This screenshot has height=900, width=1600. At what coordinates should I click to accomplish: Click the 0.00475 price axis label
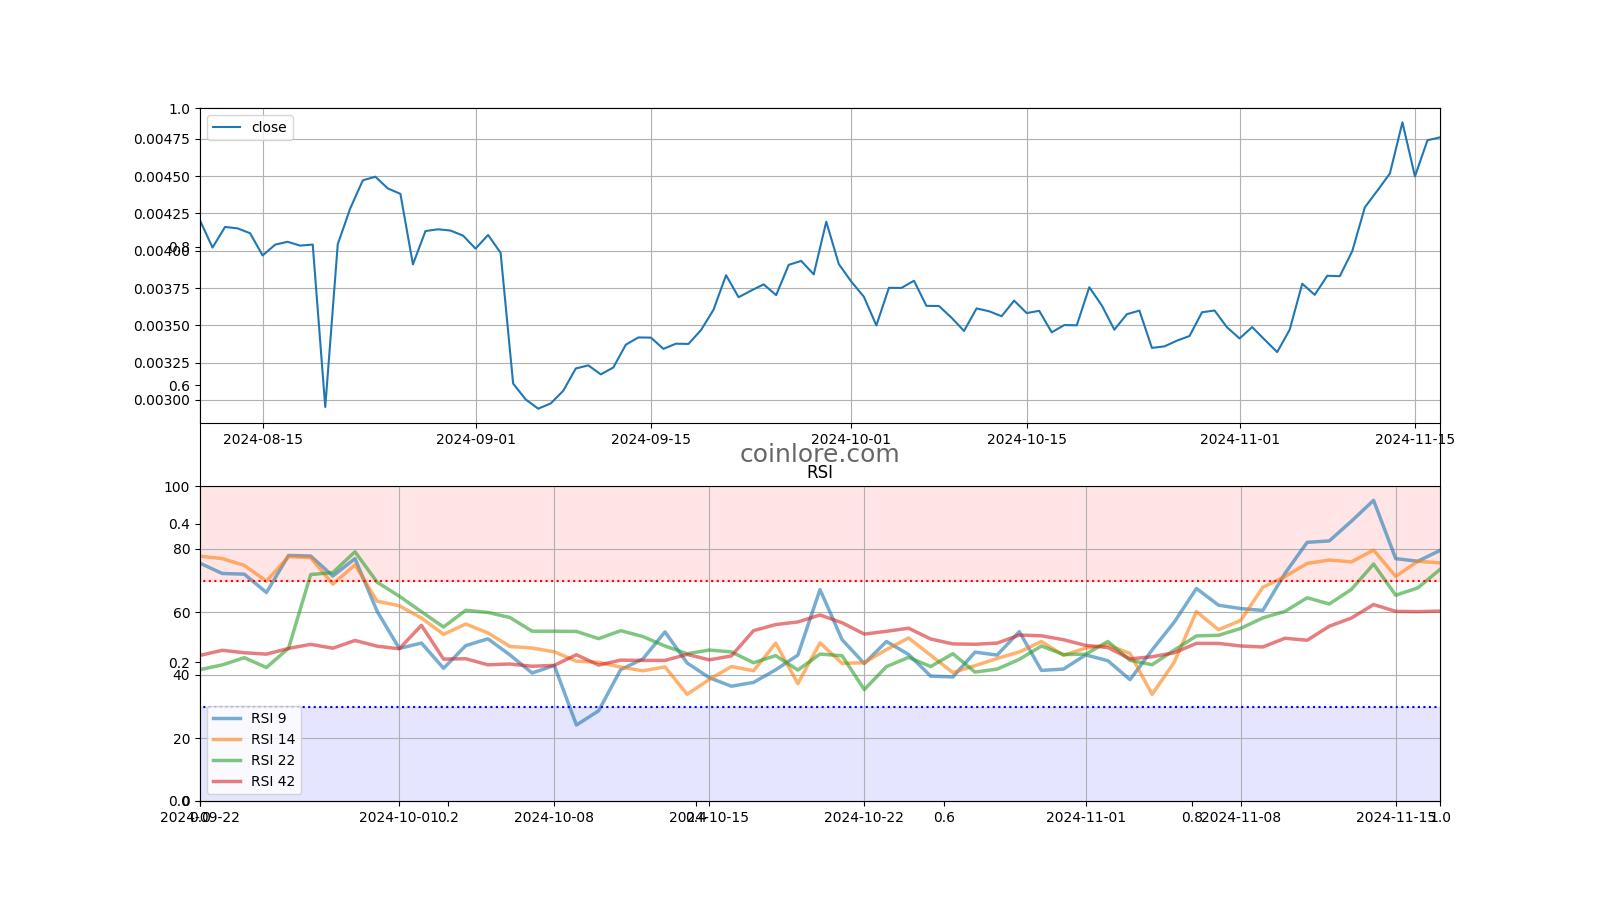[161, 139]
